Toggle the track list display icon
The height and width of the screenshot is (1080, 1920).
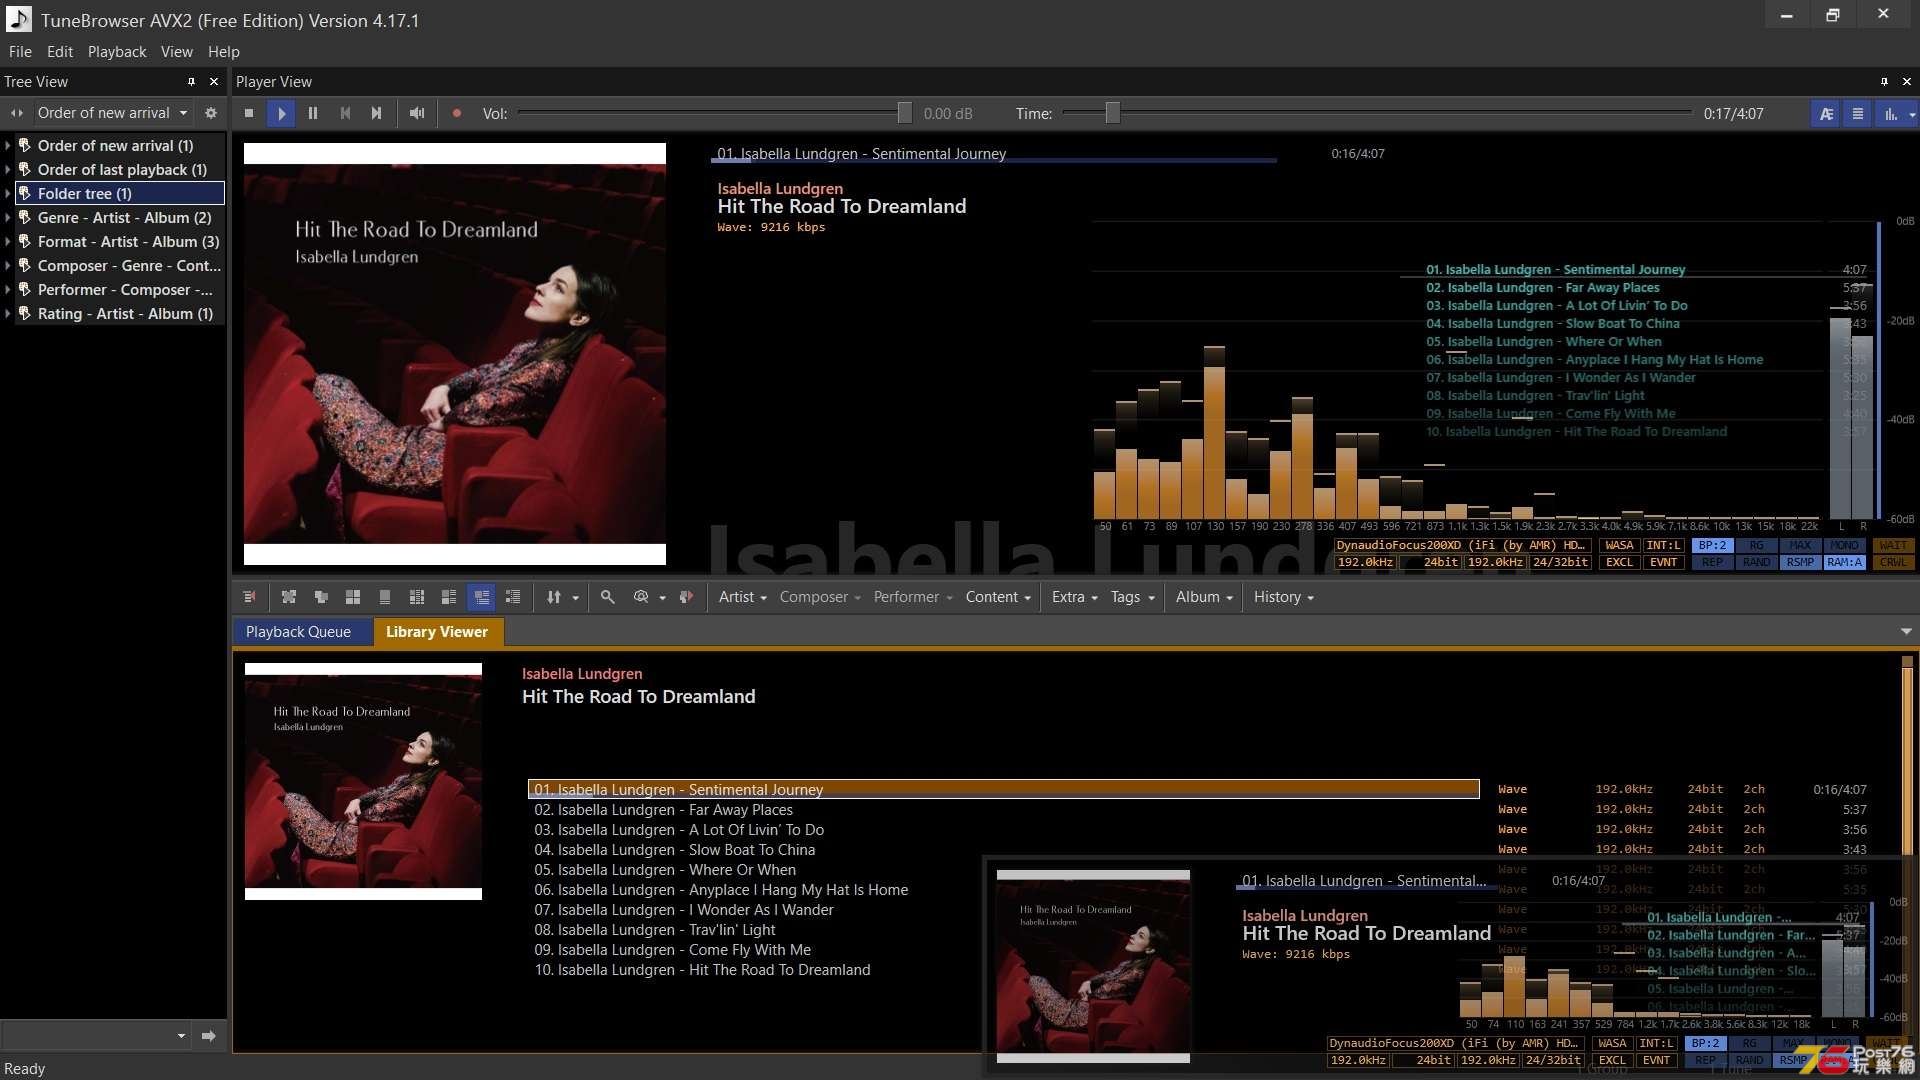coord(1858,114)
